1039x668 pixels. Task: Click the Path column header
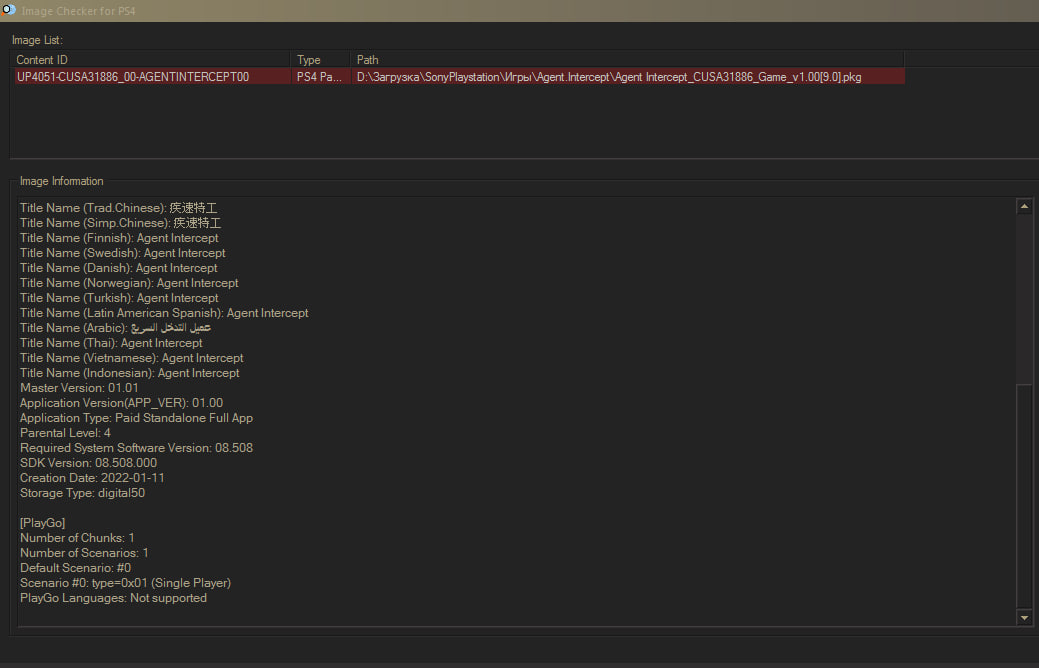[x=627, y=60]
